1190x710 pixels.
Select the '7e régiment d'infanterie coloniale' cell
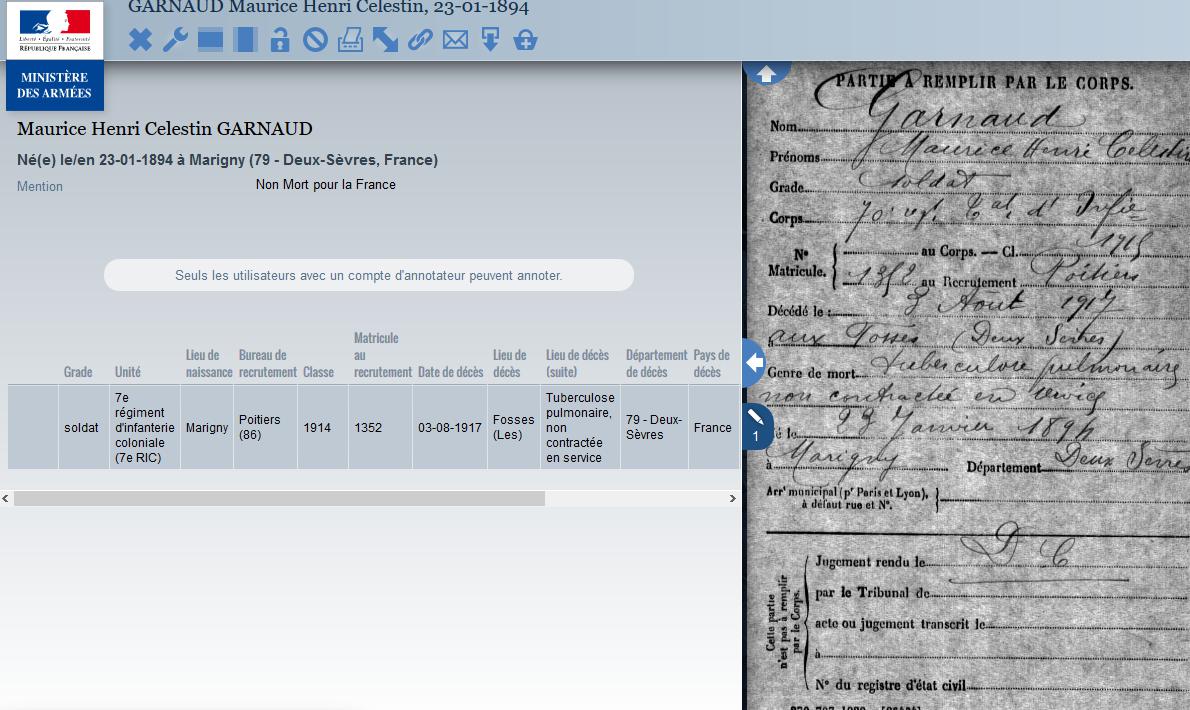pos(145,427)
